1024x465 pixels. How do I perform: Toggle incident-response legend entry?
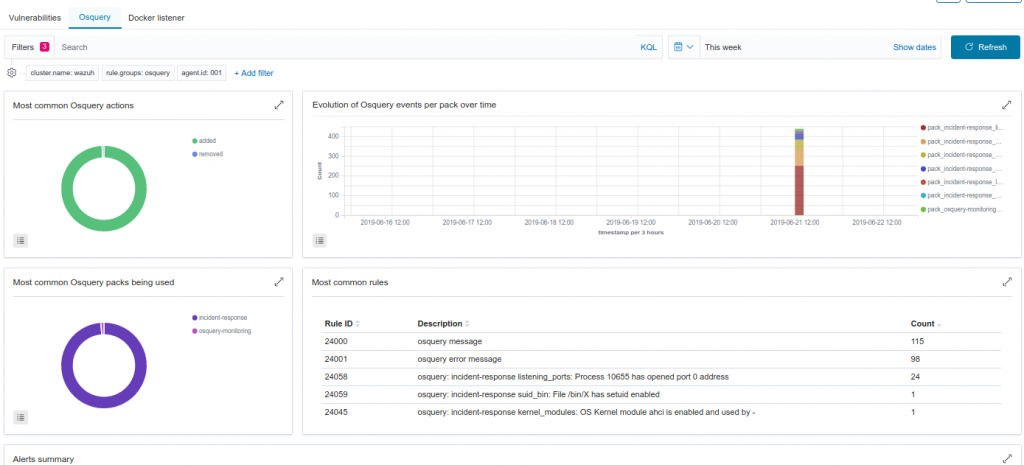[219, 317]
